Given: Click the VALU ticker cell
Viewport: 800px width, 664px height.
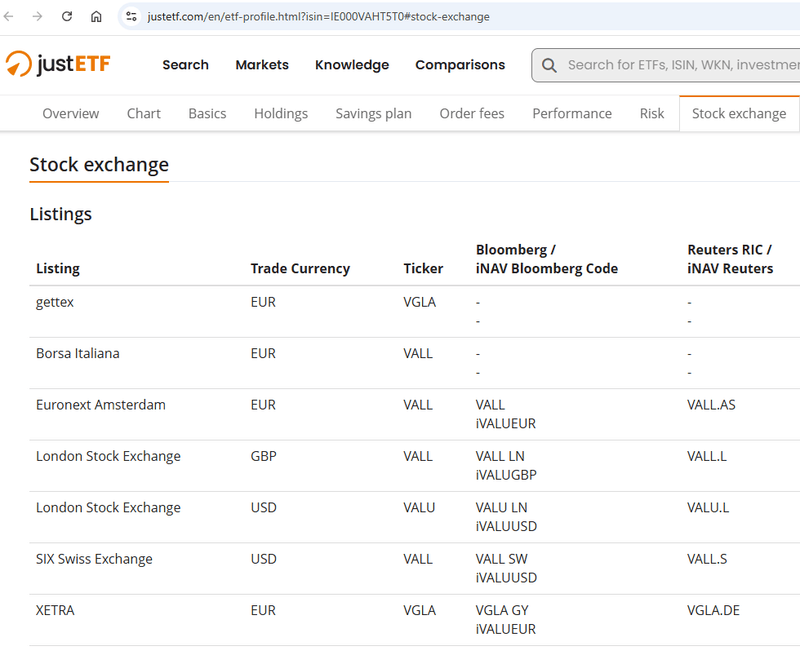Looking at the screenshot, I should 419,508.
